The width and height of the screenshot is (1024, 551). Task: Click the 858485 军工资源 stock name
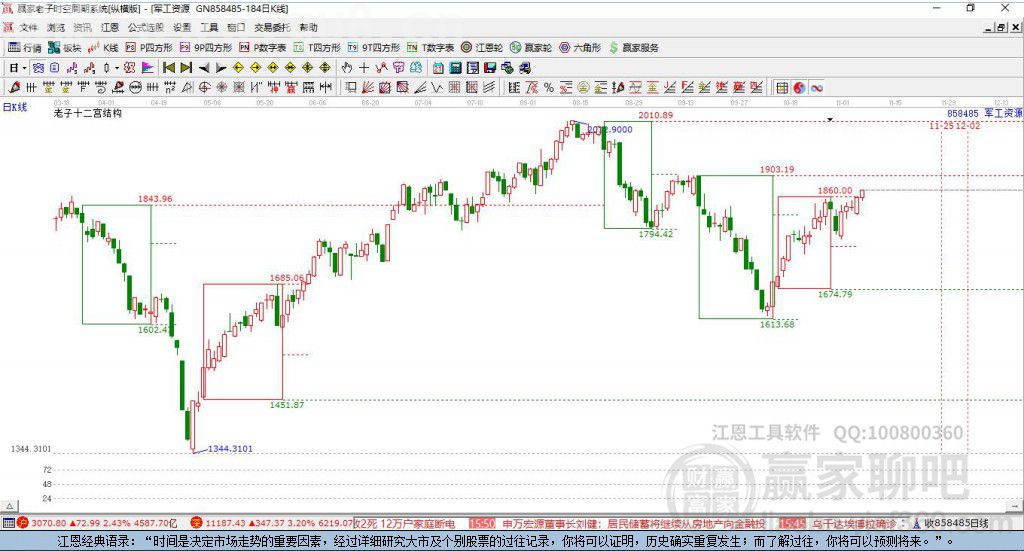985,113
